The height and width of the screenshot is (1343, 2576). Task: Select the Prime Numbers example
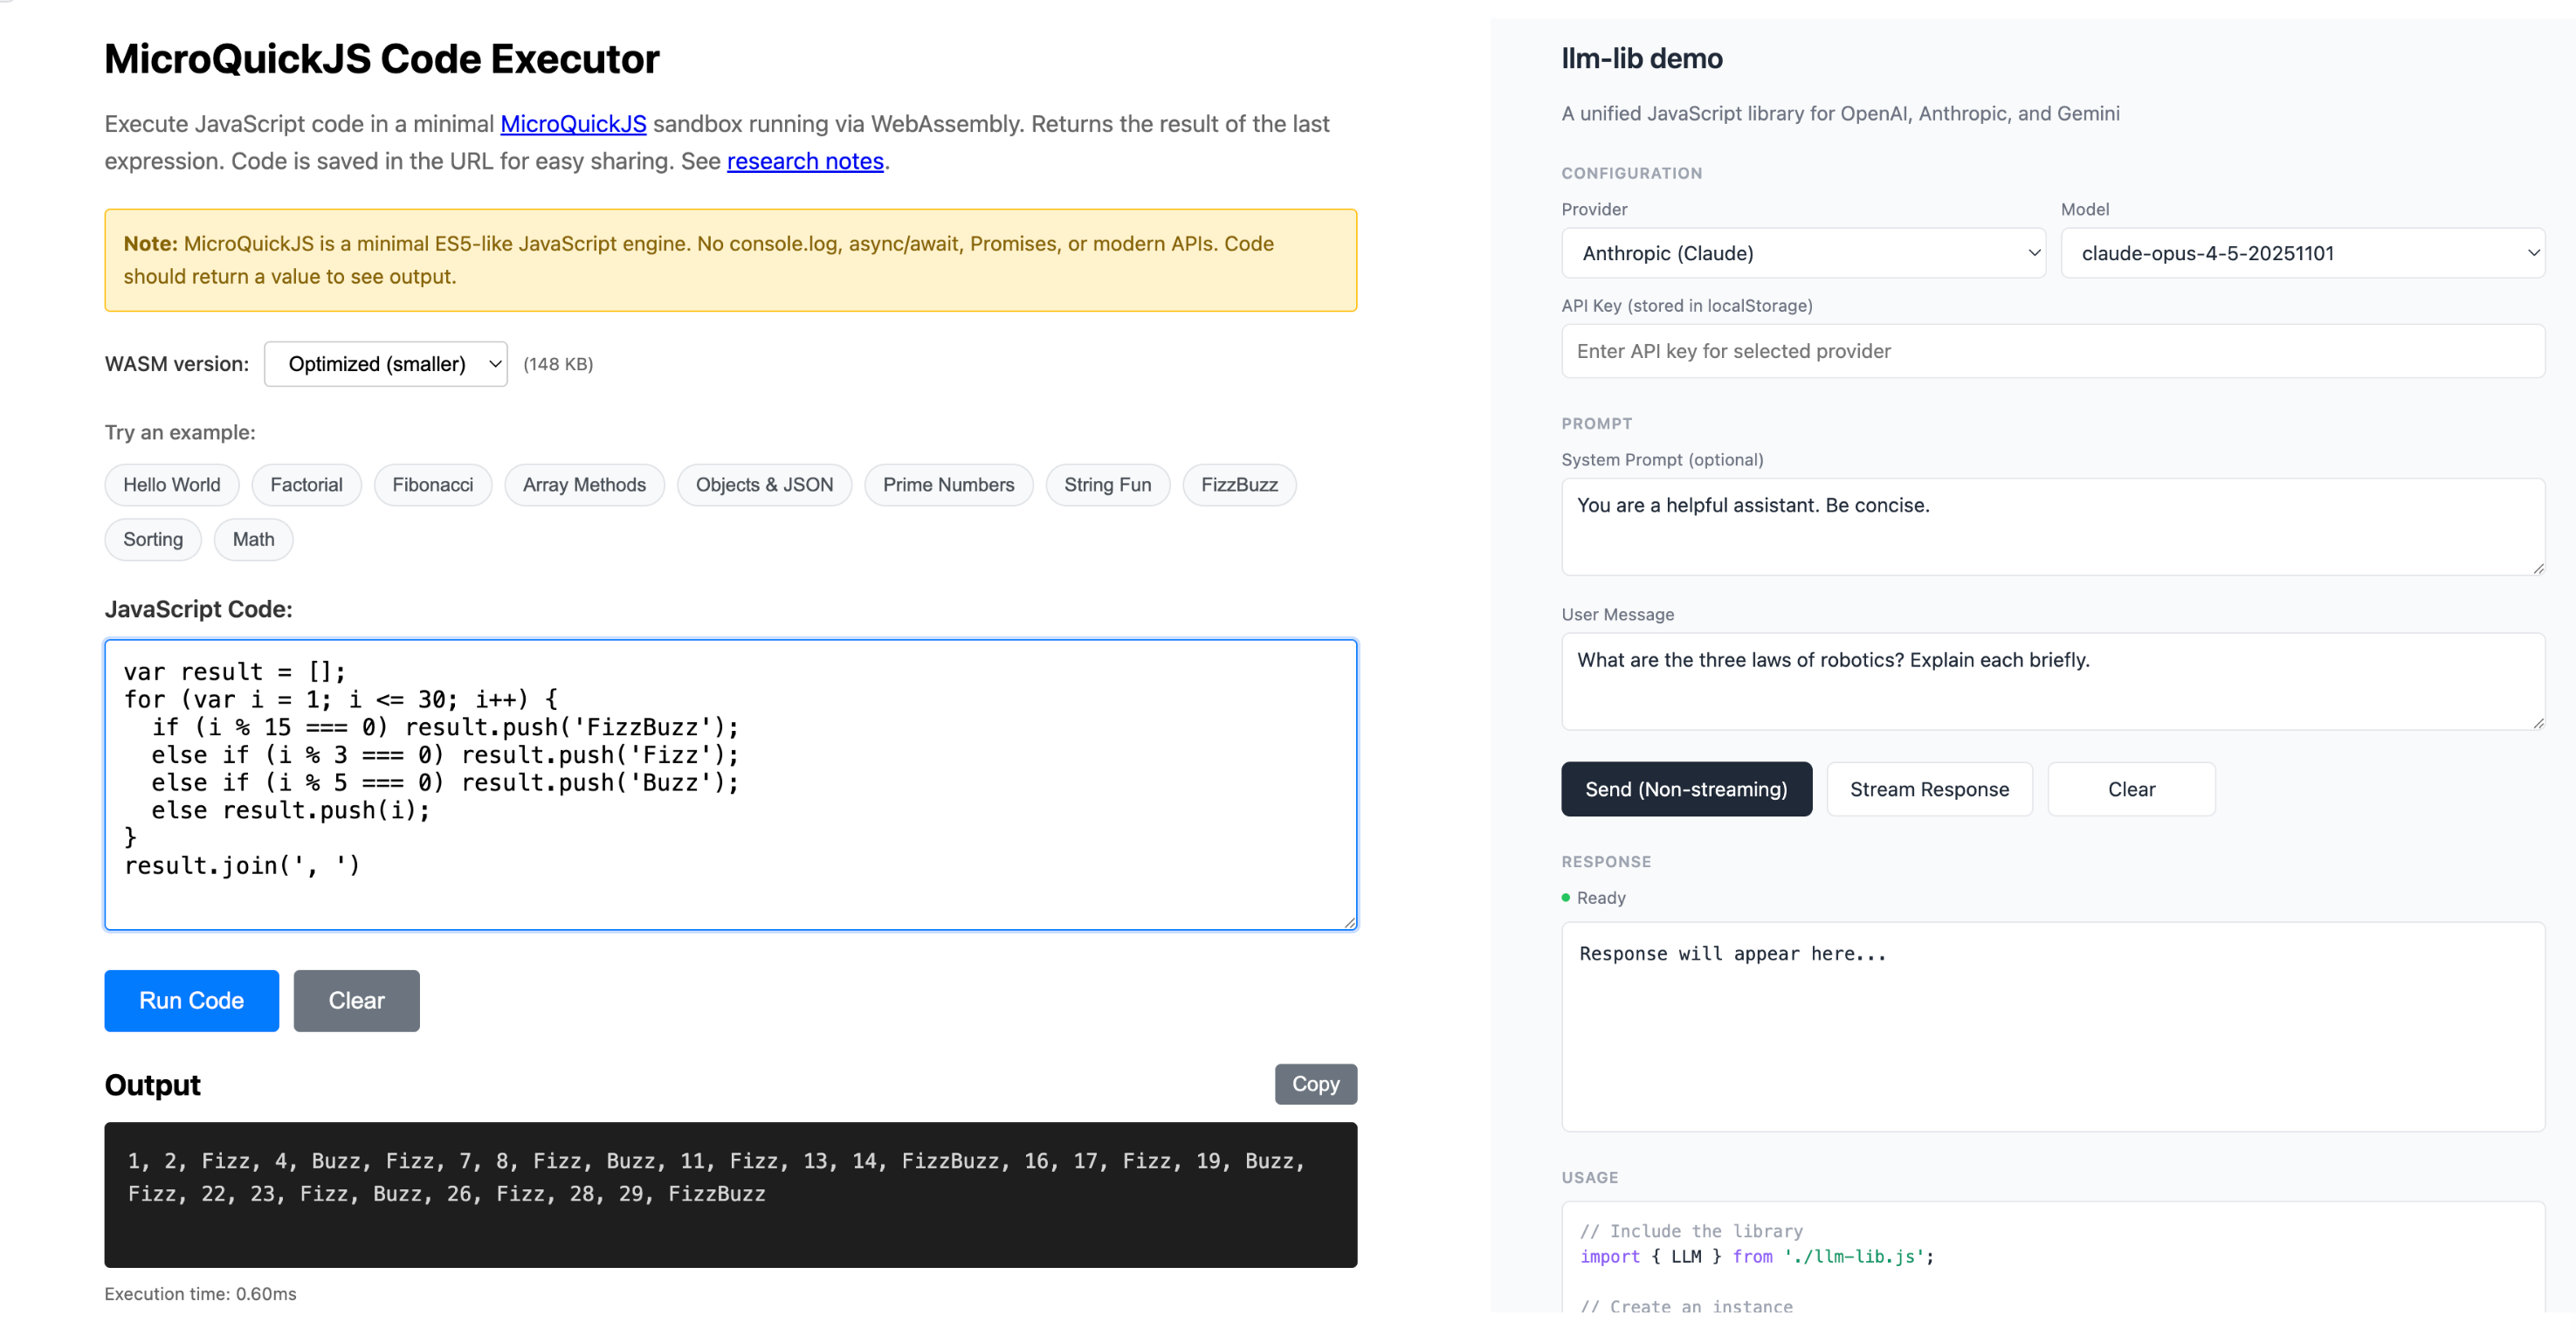click(948, 485)
